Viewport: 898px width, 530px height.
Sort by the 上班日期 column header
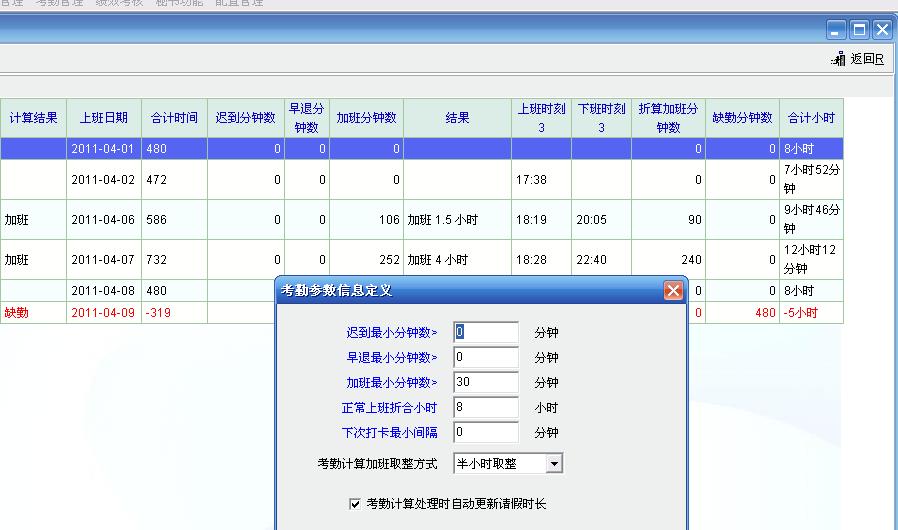click(x=104, y=118)
